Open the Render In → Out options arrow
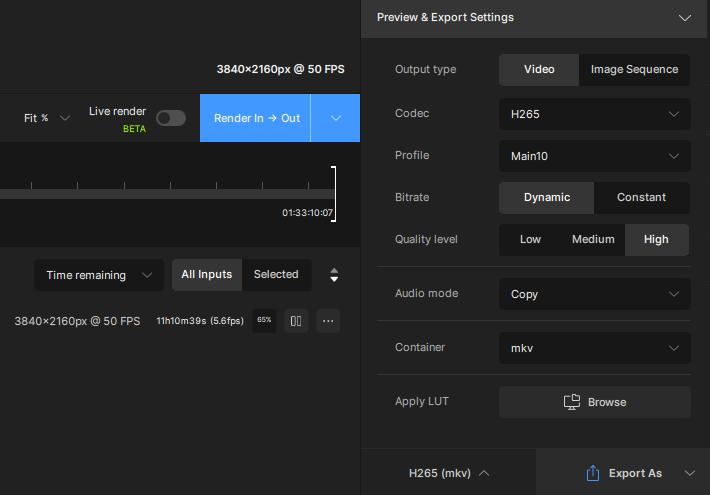The image size is (710, 495). [336, 118]
